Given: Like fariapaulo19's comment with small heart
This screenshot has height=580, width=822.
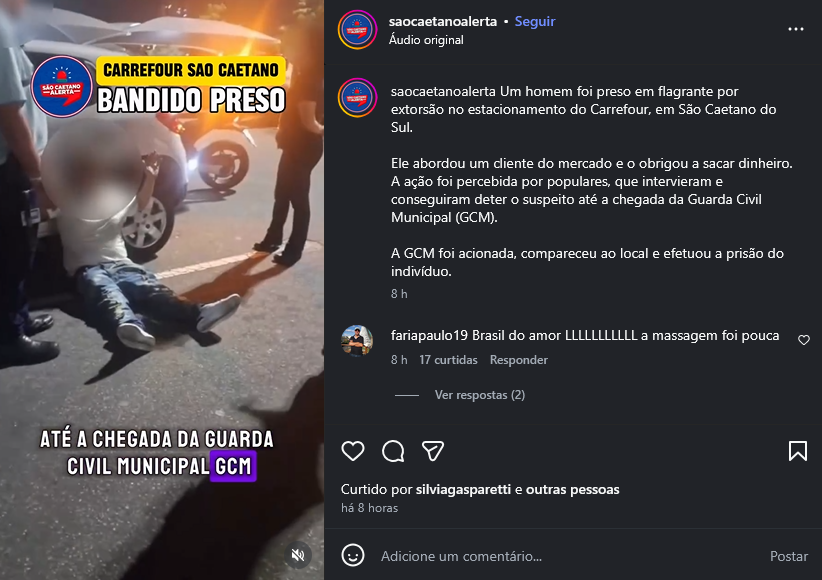Looking at the screenshot, I should 804,340.
